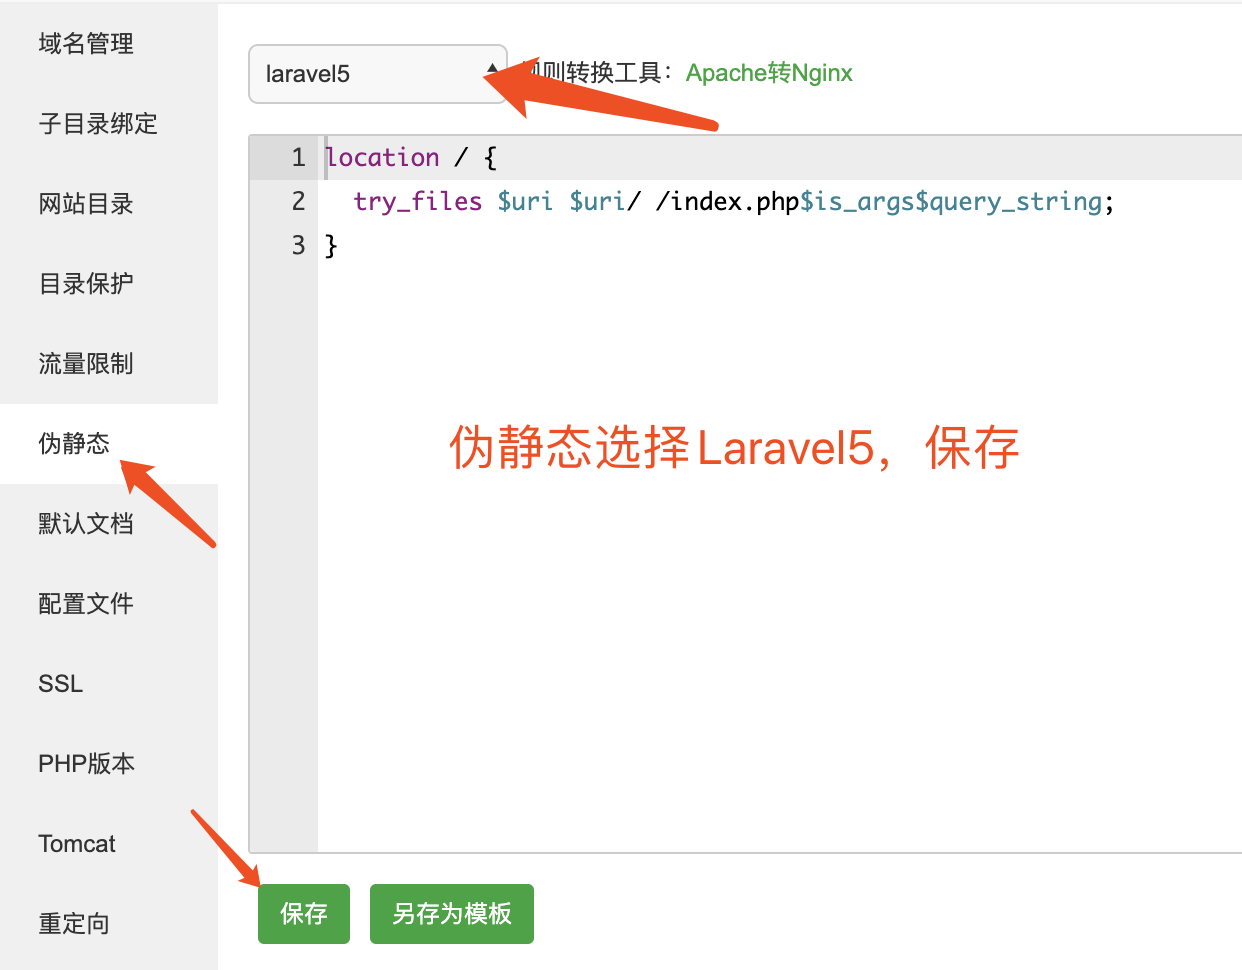This screenshot has height=970, width=1242.
Task: Open the Tomcat section
Action: pos(76,843)
